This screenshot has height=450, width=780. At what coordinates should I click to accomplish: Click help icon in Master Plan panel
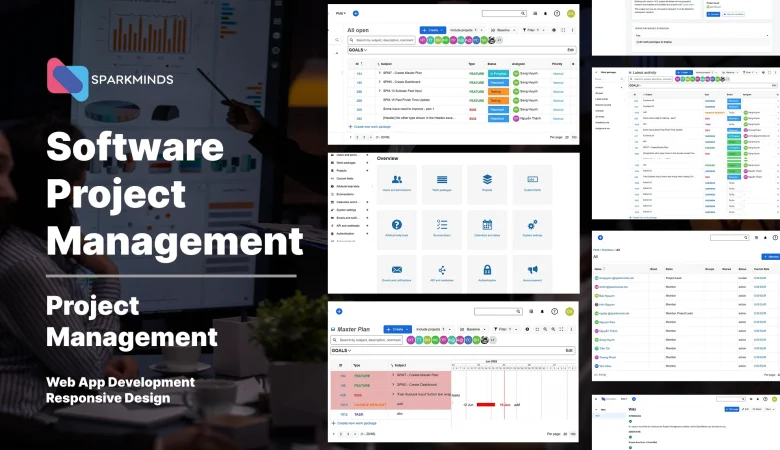555,311
